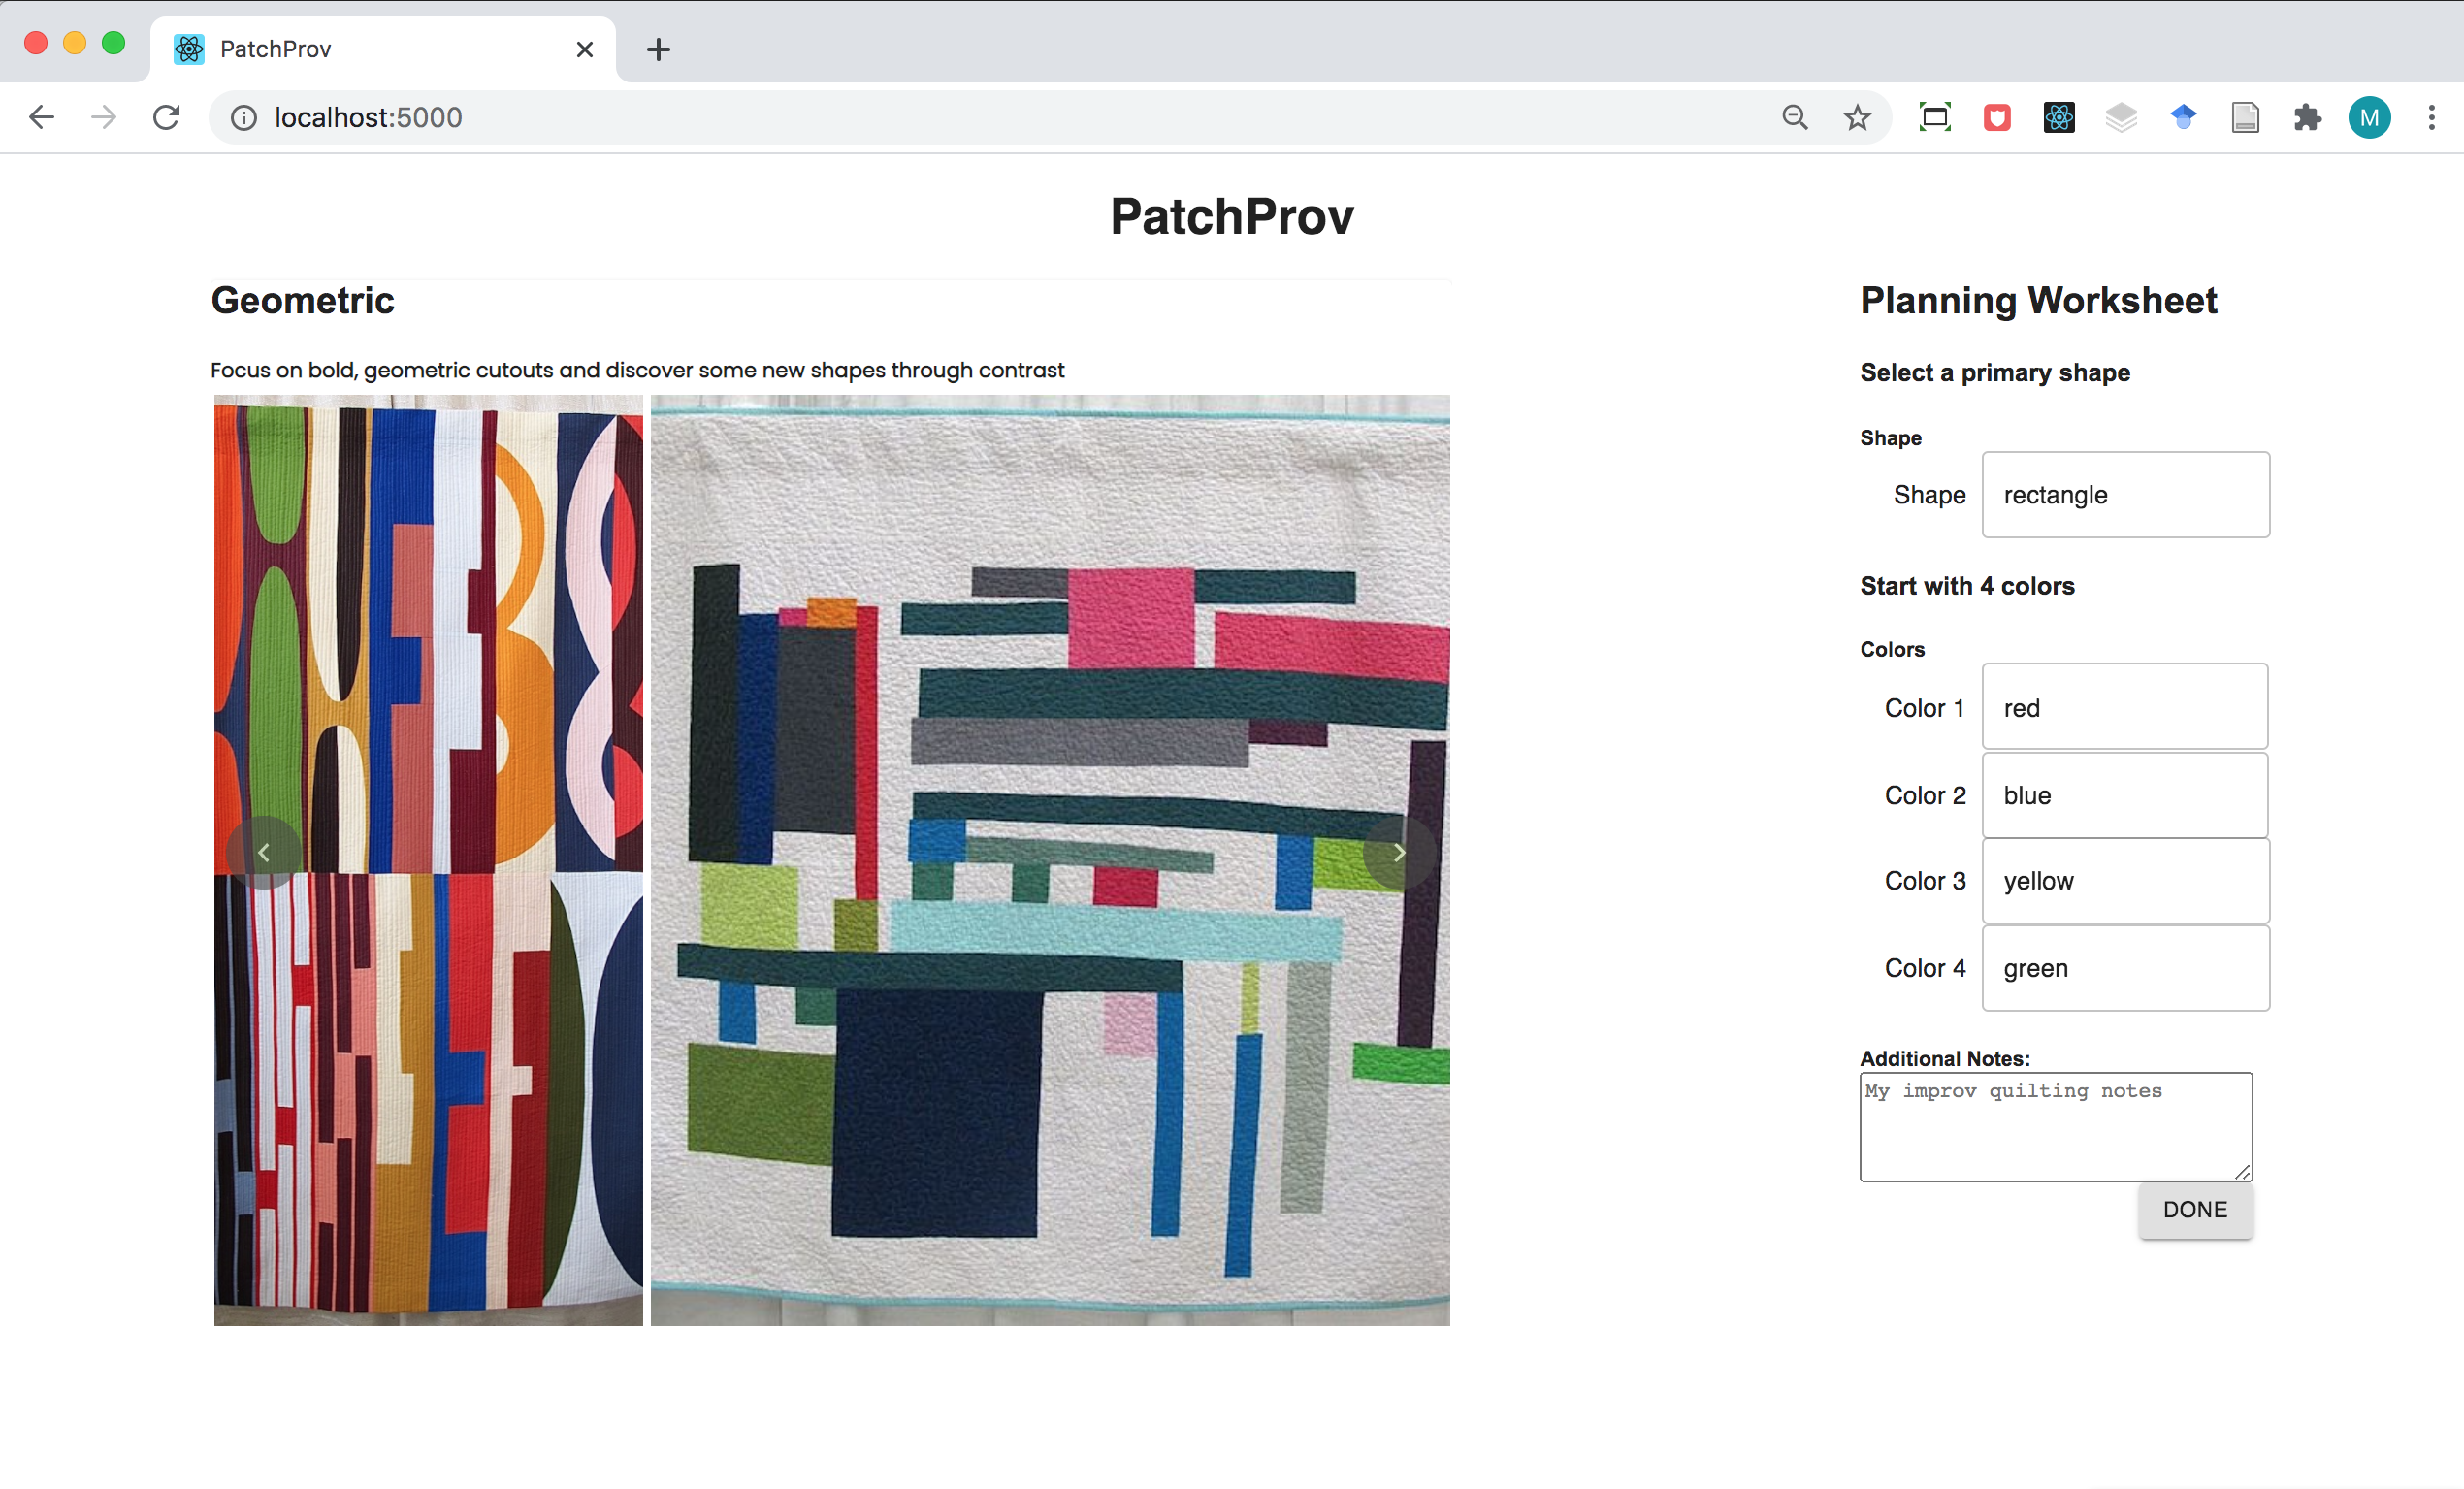Viewport: 2464px width, 1489px height.
Task: Open the zoom magnifier icon in address bar
Action: [1795, 117]
